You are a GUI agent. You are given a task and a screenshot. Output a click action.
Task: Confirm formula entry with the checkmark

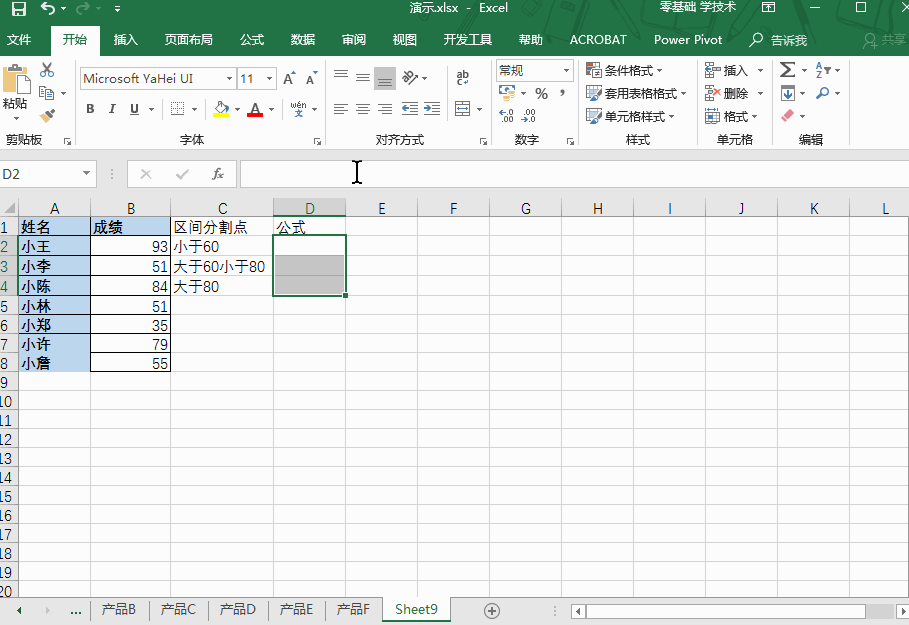pyautogui.click(x=182, y=174)
